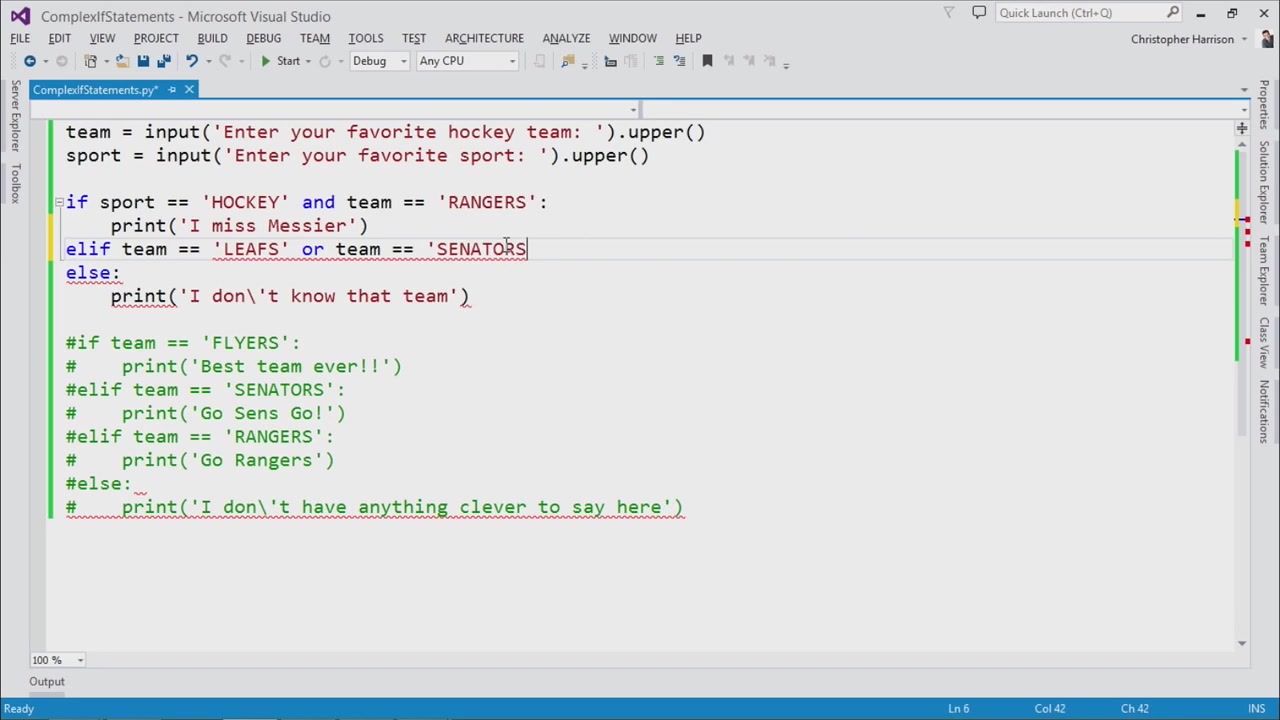Click the Find in Files toolbar icon
The image size is (1280, 720).
(568, 61)
